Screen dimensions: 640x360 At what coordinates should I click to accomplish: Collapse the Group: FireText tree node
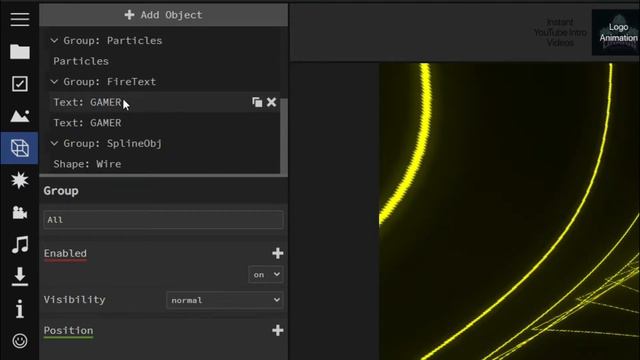point(54,82)
